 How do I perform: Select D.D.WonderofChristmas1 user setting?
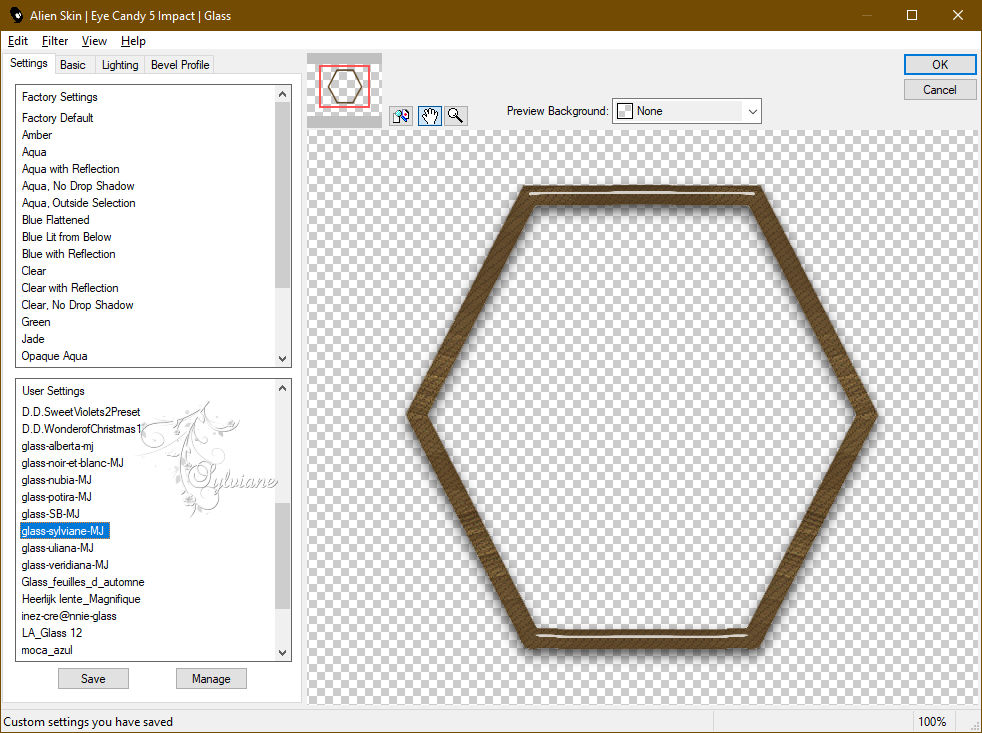pos(81,429)
